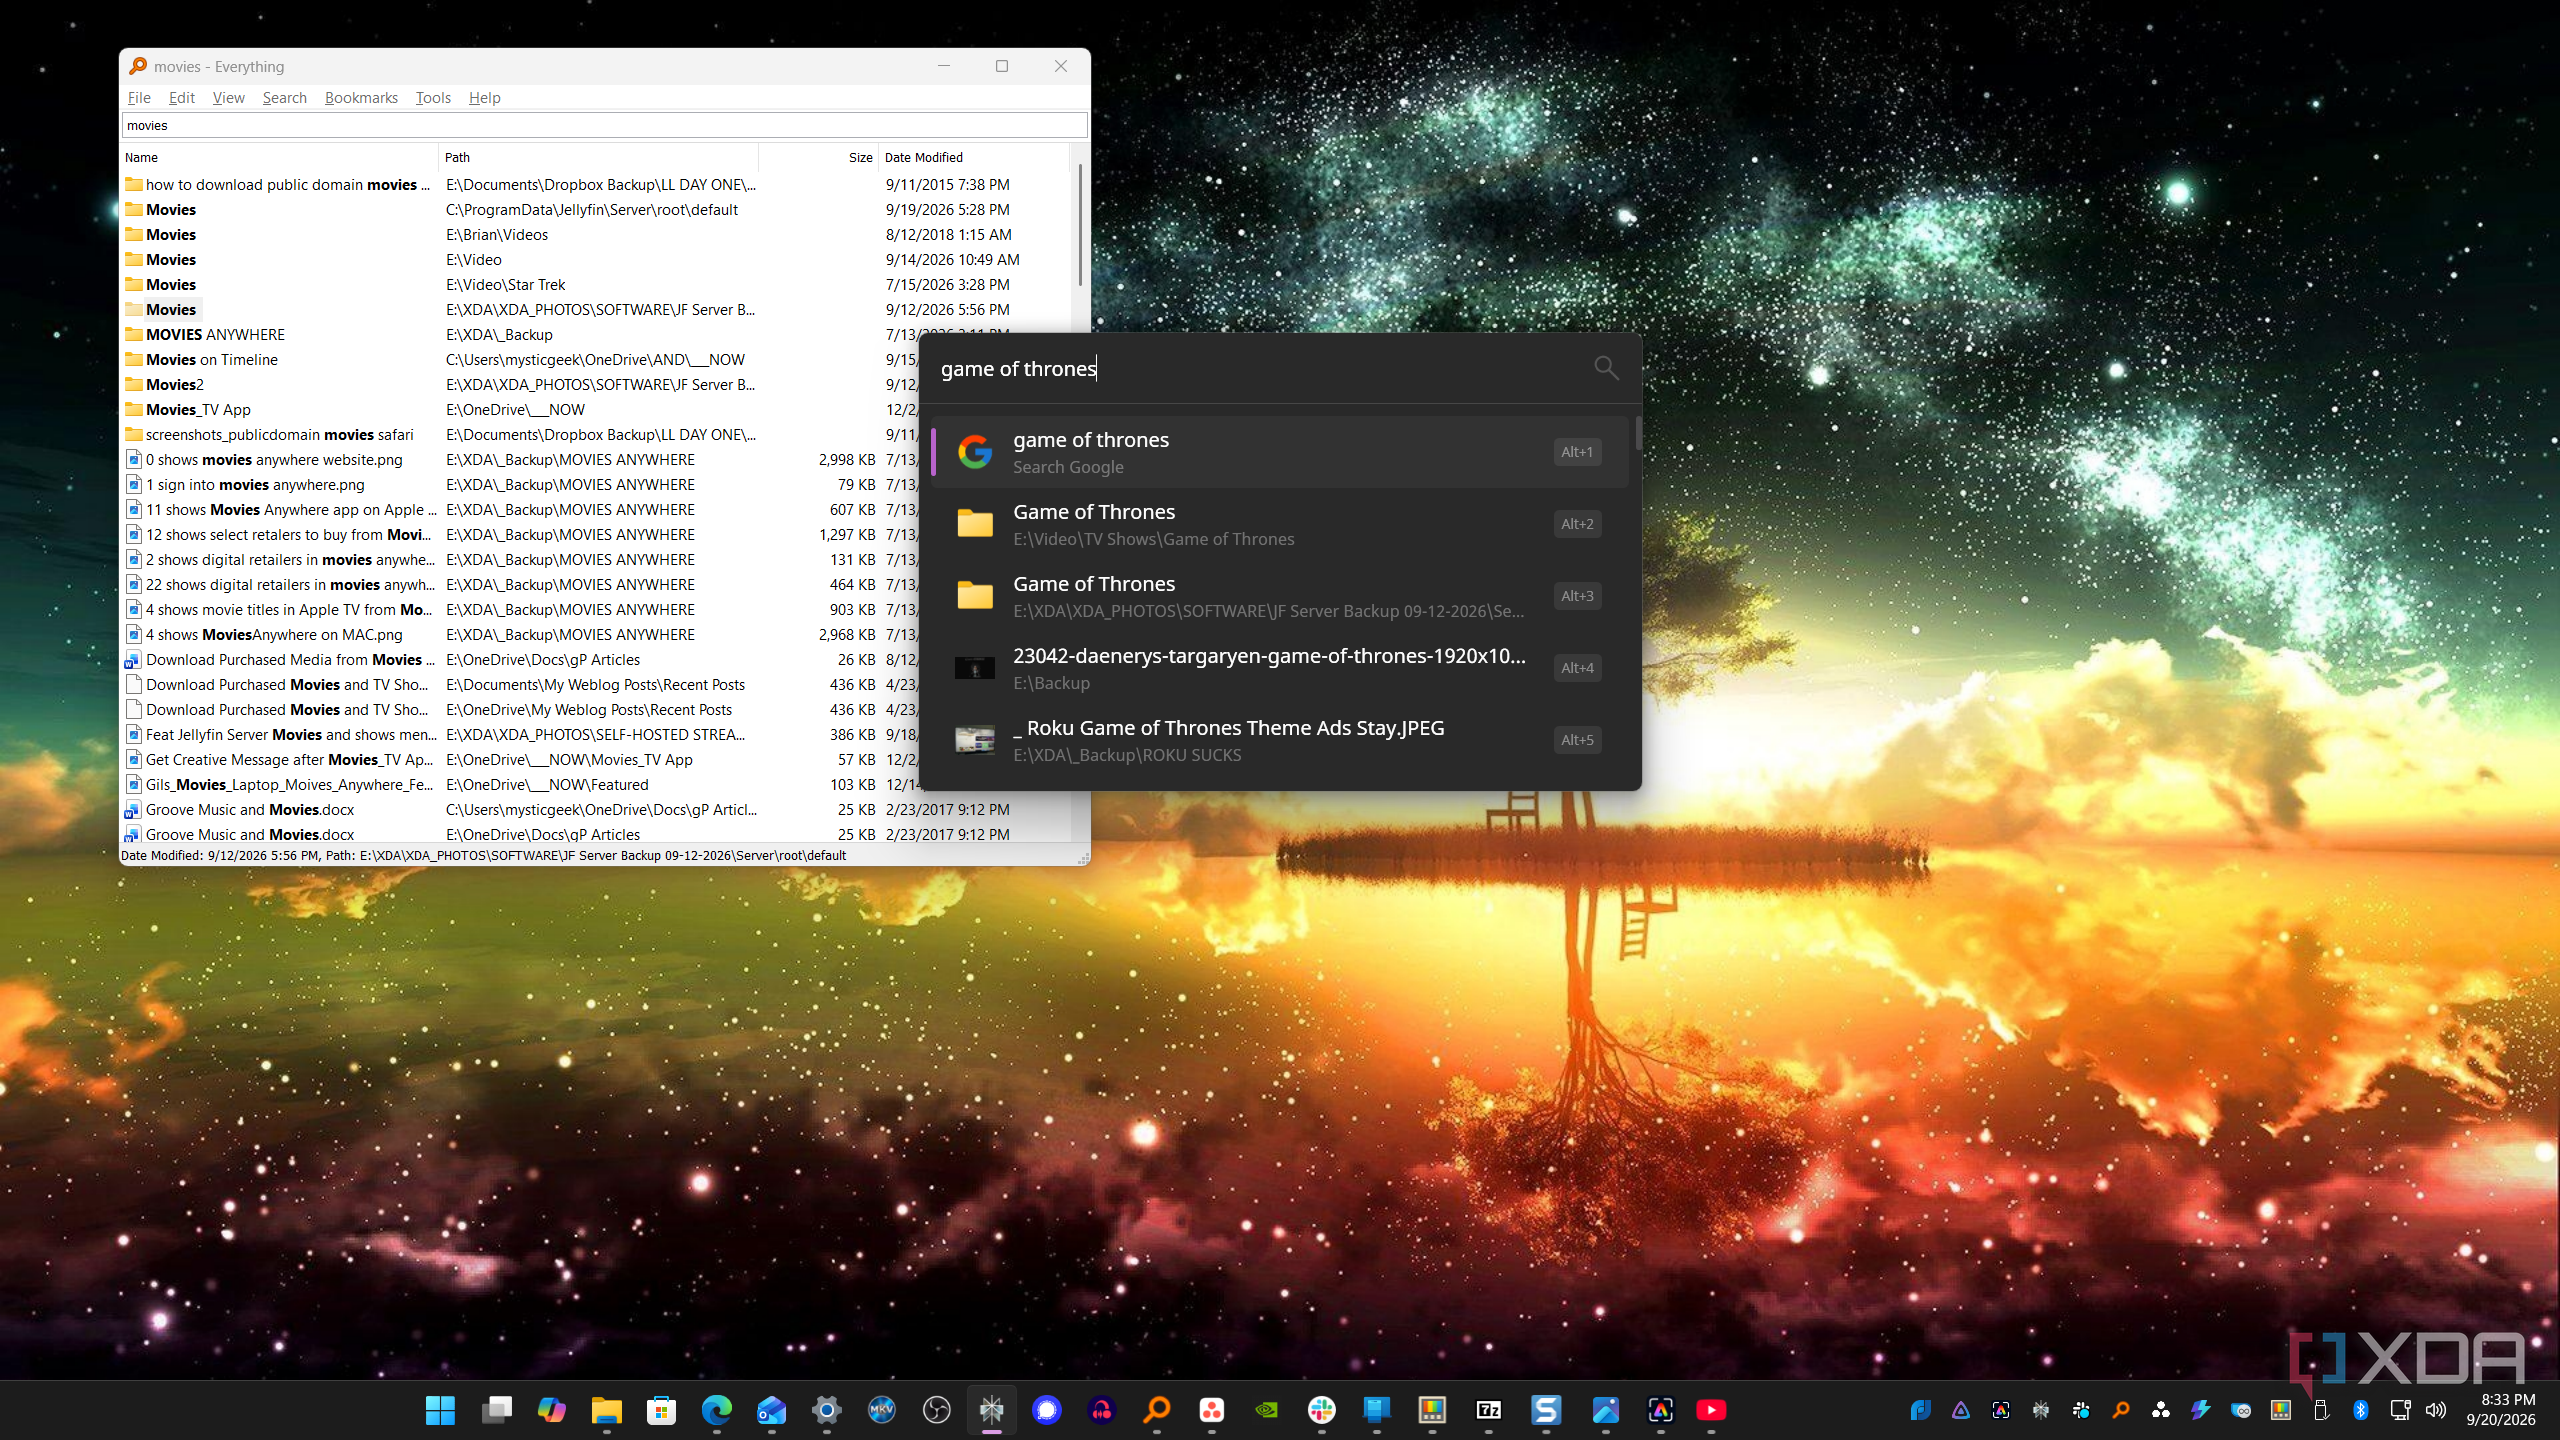
Task: Launch Copilot from the taskbar
Action: click(x=551, y=1410)
